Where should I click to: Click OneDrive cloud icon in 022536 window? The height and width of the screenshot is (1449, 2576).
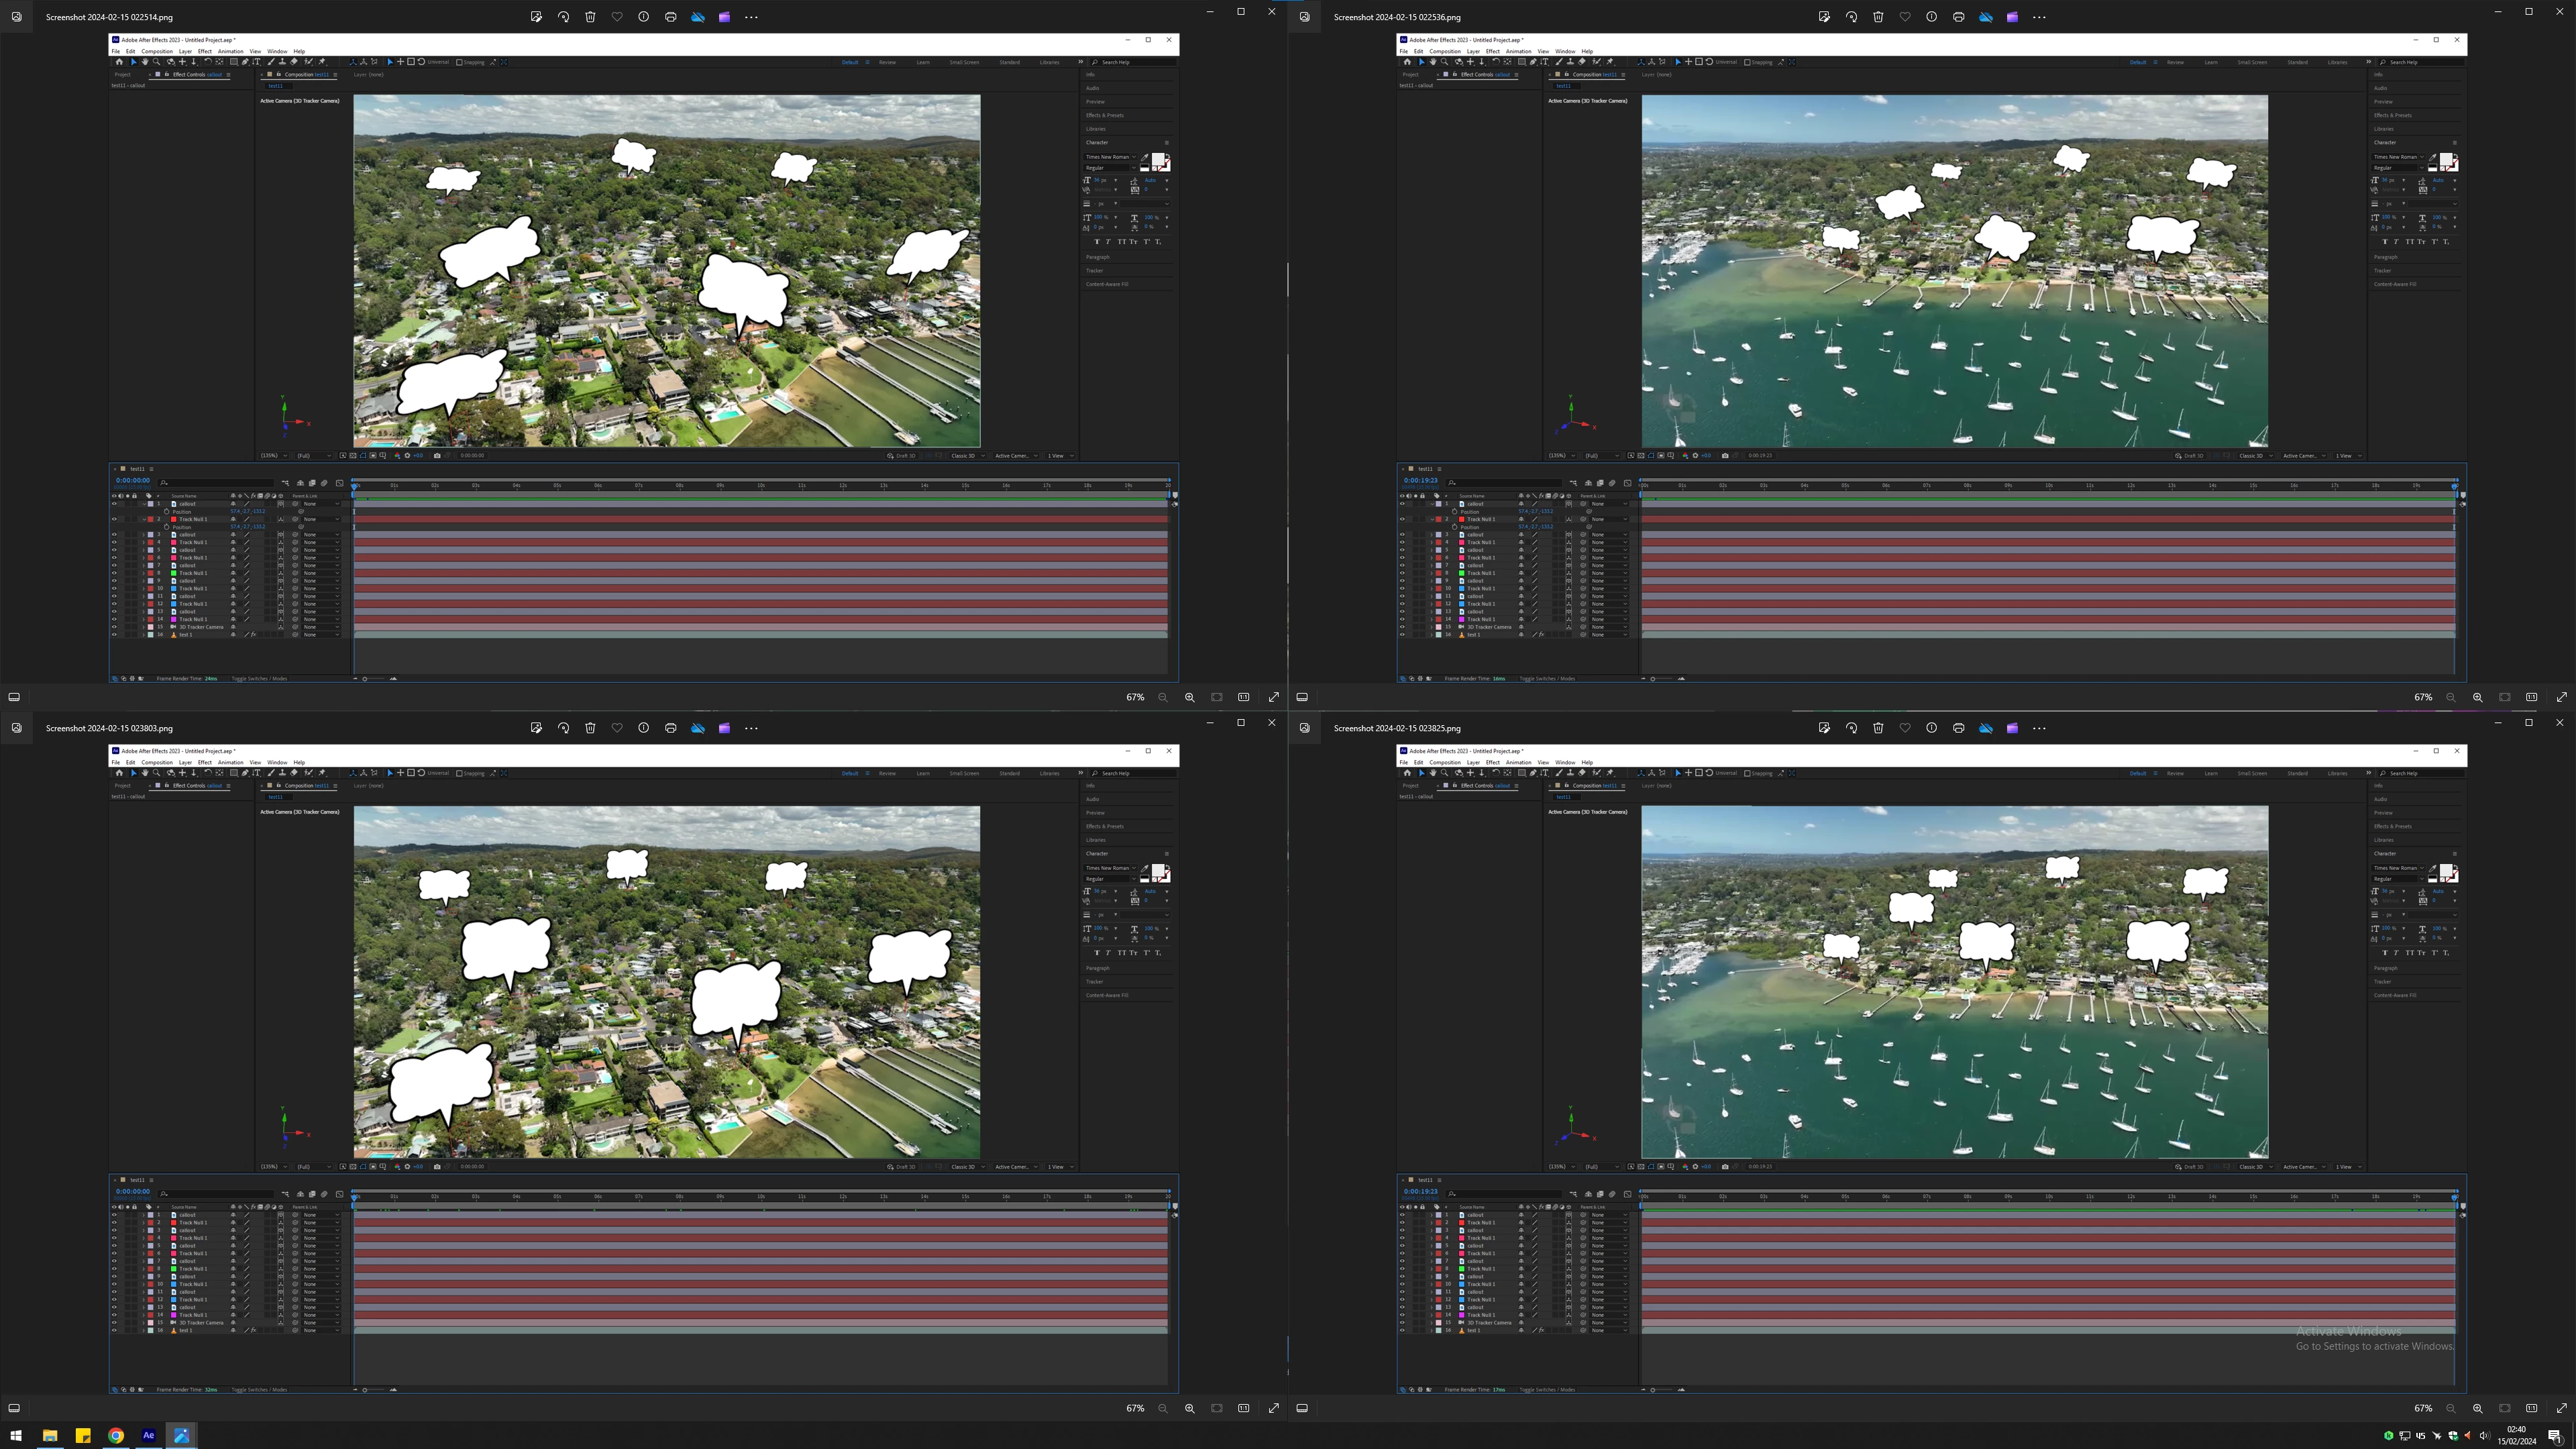tap(1986, 17)
